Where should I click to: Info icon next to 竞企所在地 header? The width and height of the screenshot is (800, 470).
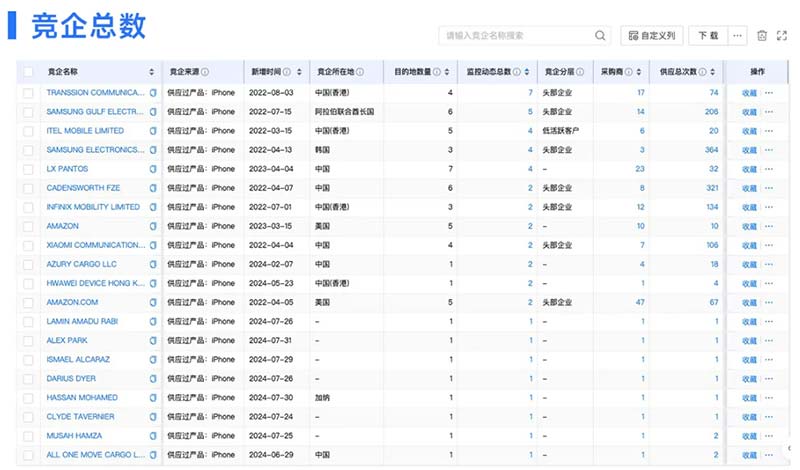click(360, 72)
